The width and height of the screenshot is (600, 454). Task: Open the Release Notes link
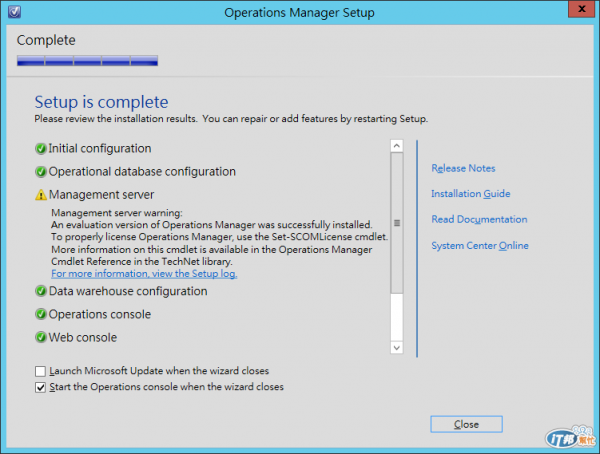463,168
